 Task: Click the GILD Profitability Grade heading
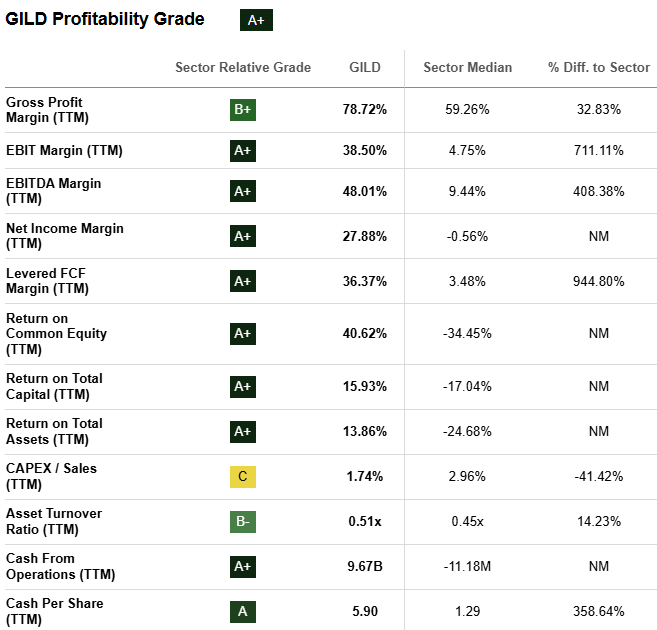(105, 19)
